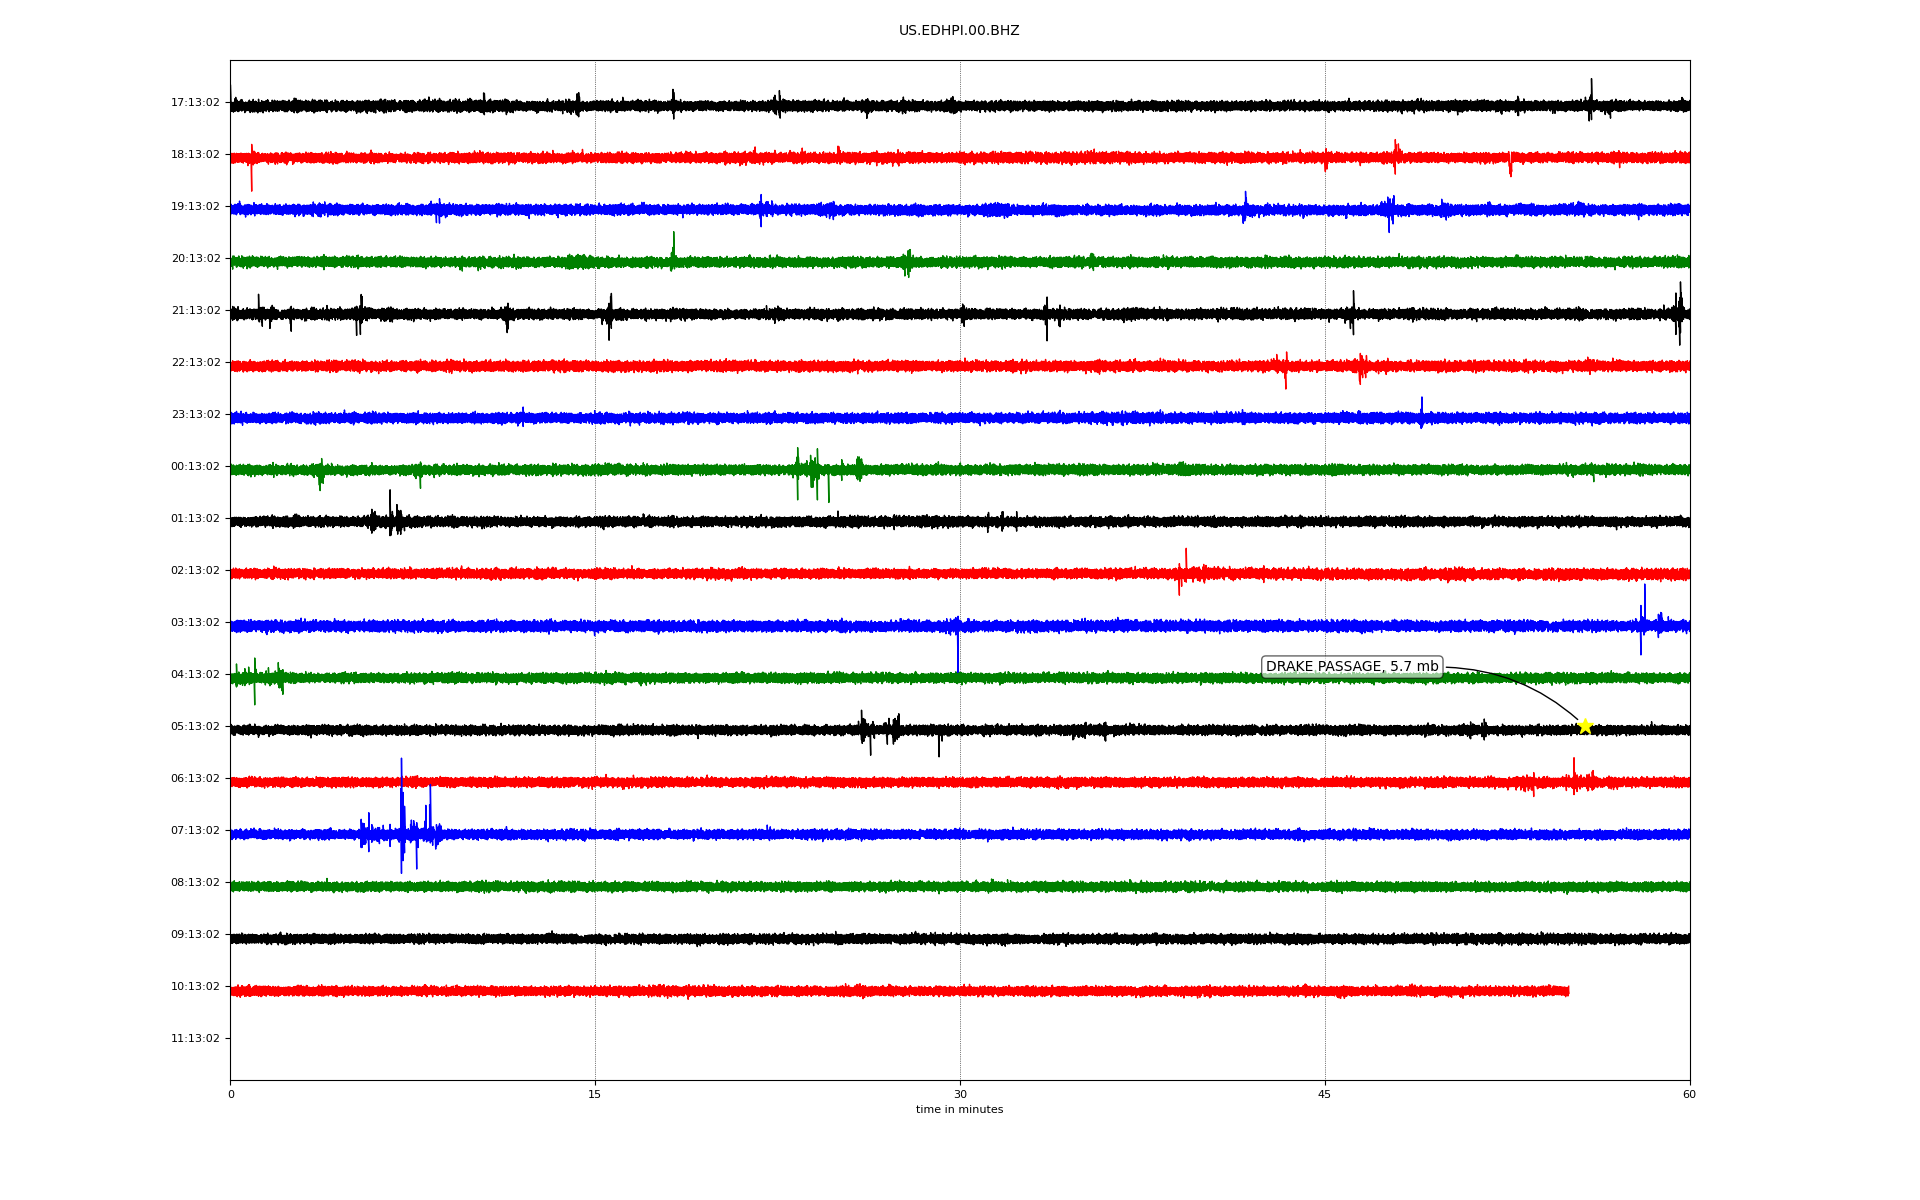Click the 18:13:02 time label
Screen dimensions: 1920x1200
coord(195,154)
